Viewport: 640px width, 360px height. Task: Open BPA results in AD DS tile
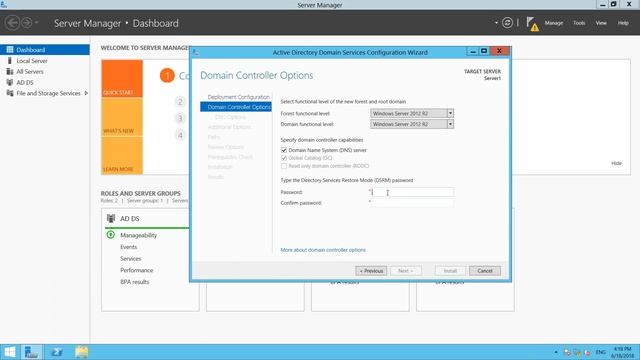point(135,282)
